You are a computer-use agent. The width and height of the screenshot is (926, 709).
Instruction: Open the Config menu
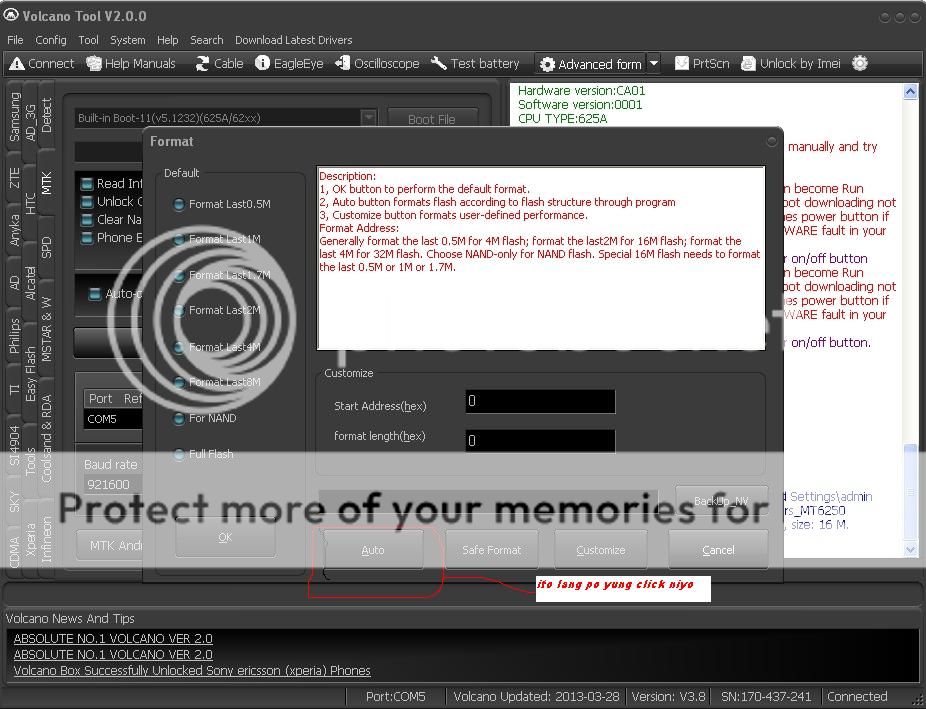50,40
